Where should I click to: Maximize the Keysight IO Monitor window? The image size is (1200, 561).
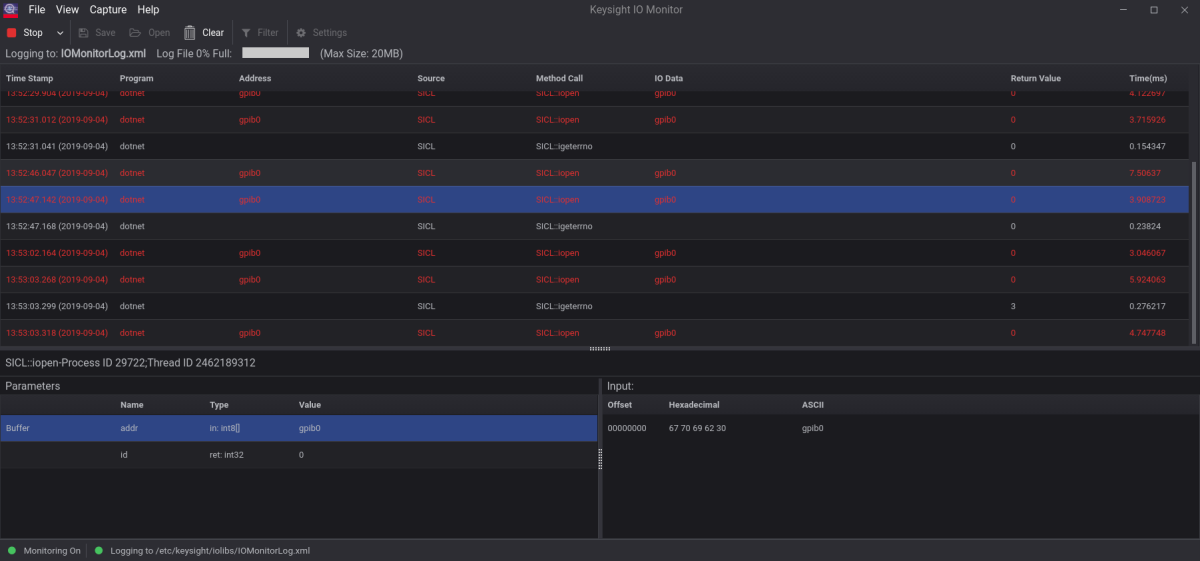point(1153,9)
